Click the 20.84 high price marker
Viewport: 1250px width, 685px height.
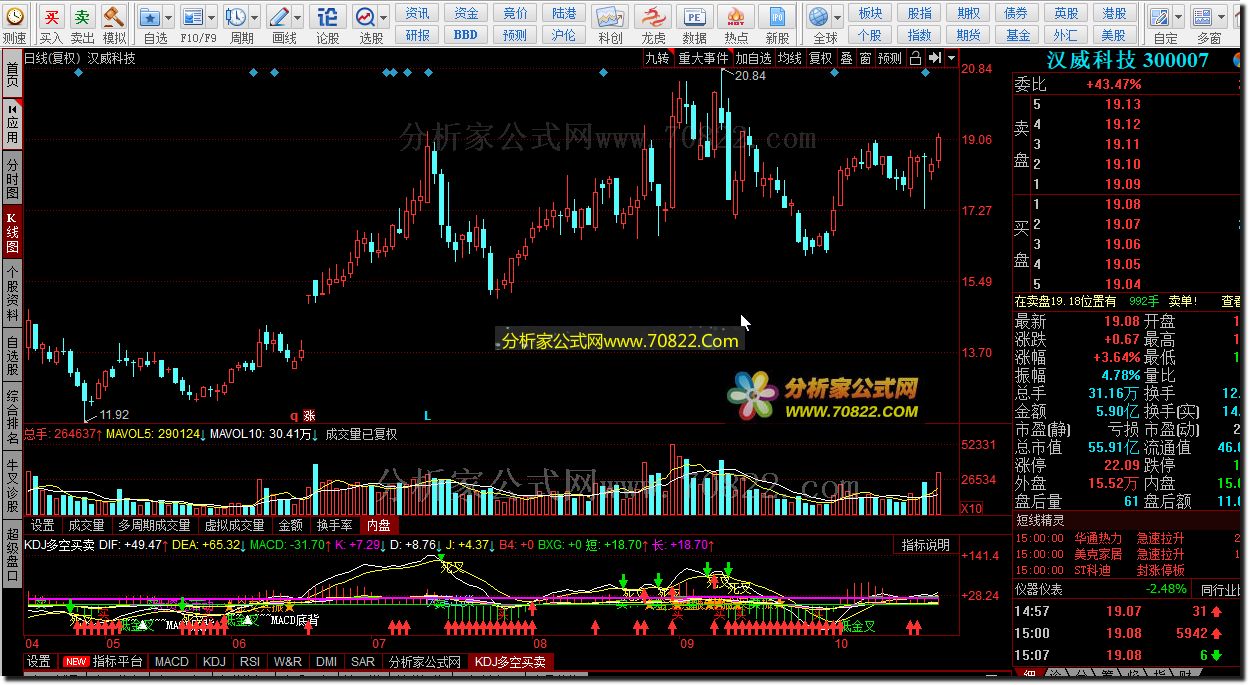click(750, 76)
